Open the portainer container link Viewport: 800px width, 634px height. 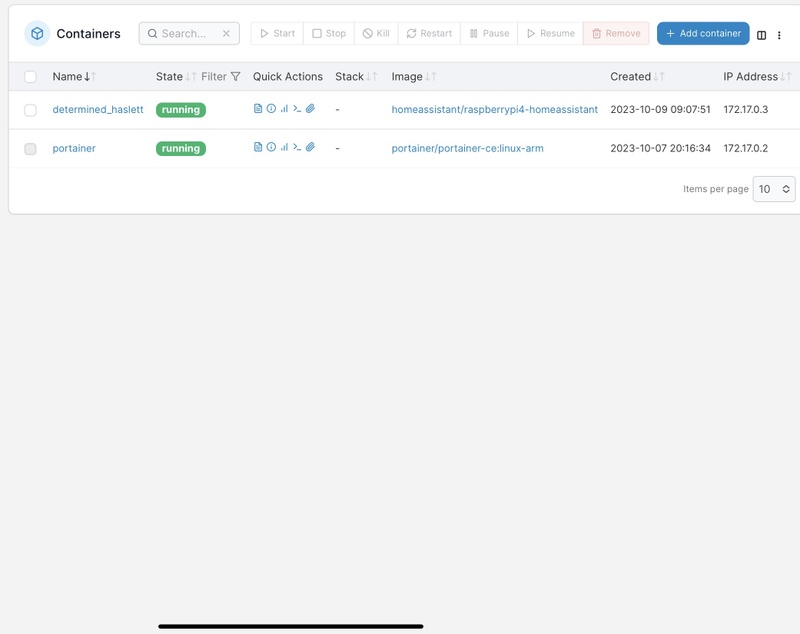pos(74,148)
